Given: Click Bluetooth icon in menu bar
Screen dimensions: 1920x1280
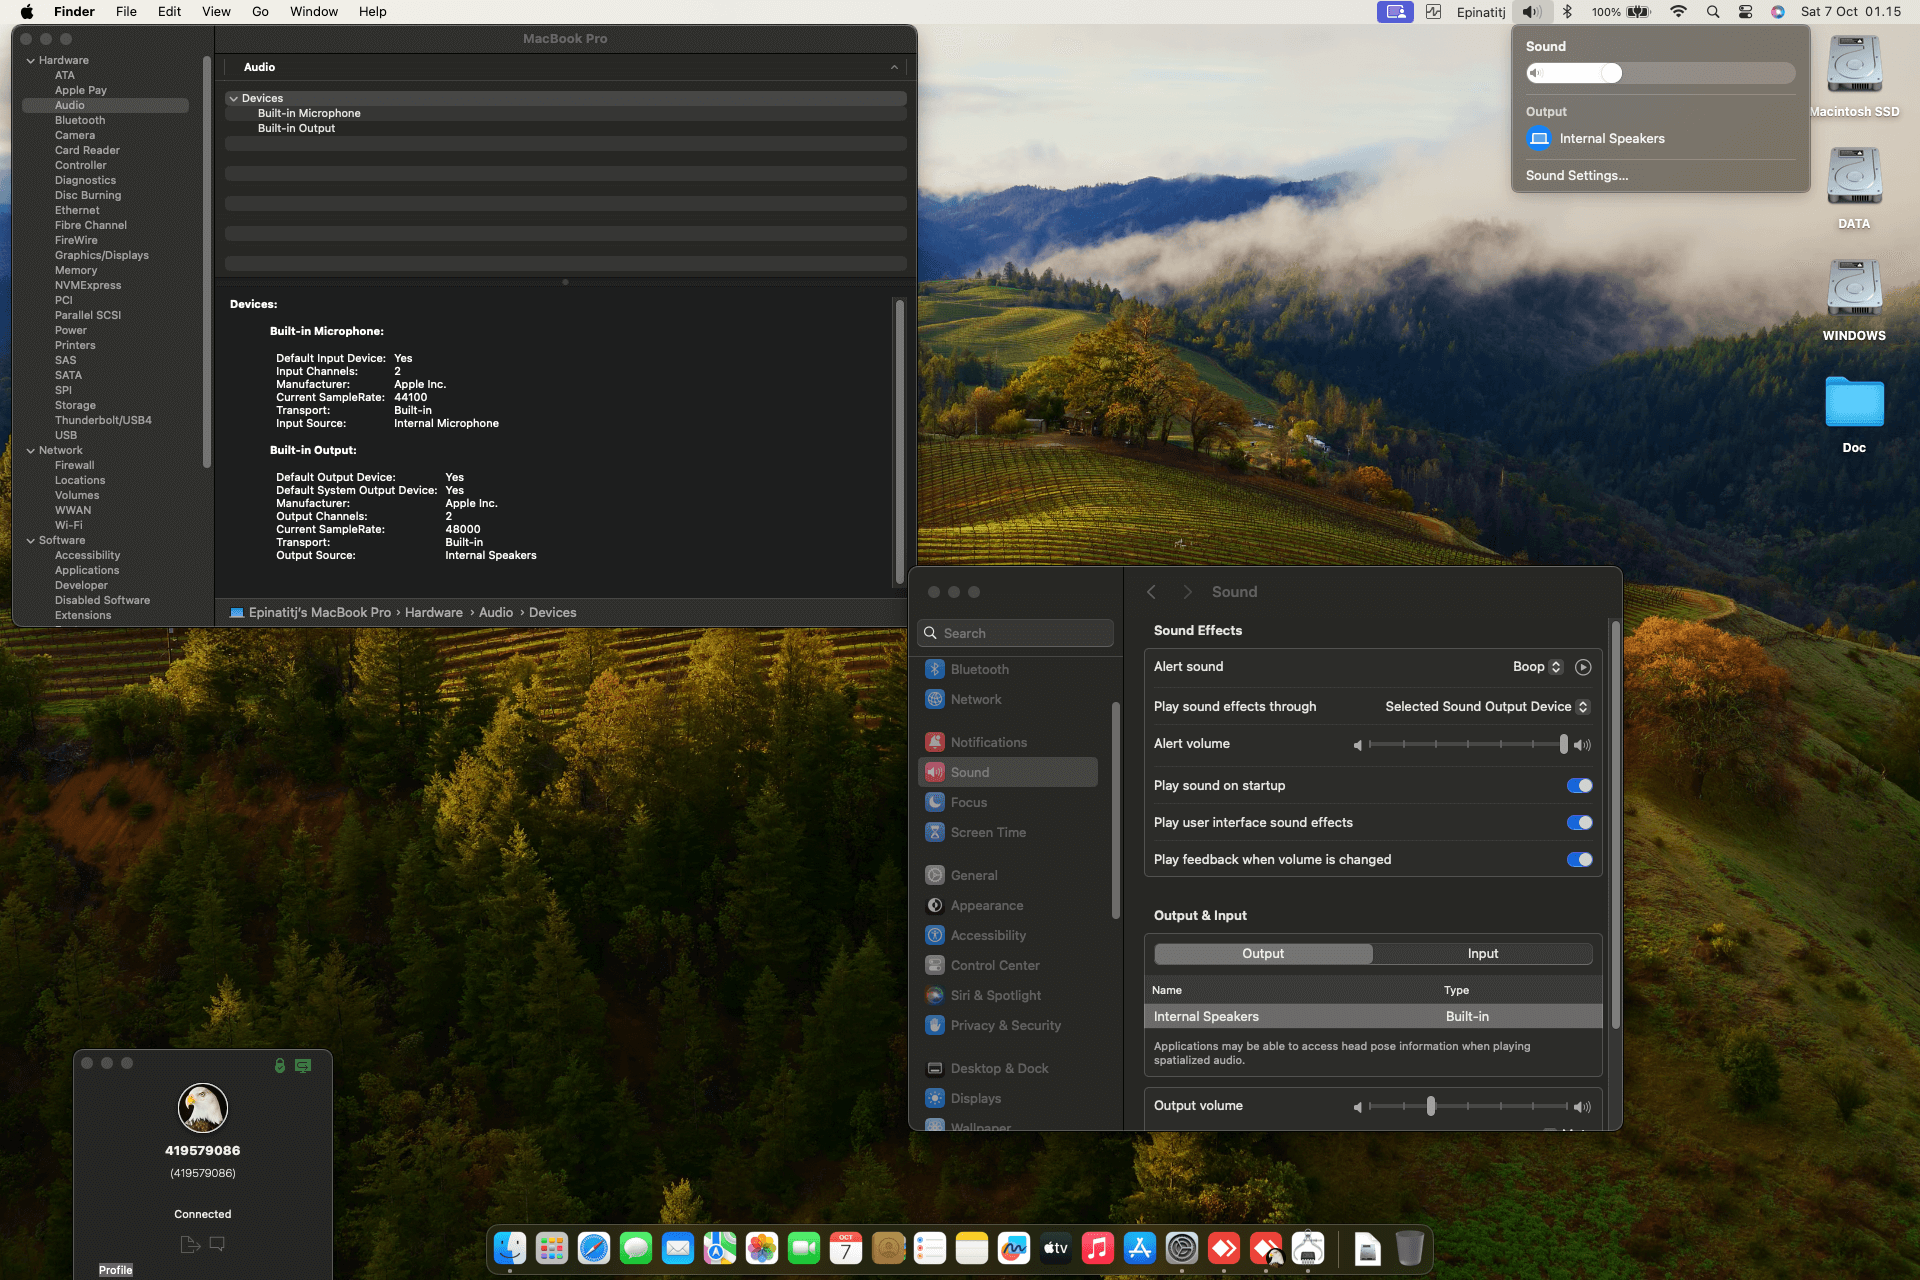Looking at the screenshot, I should pos(1567,12).
